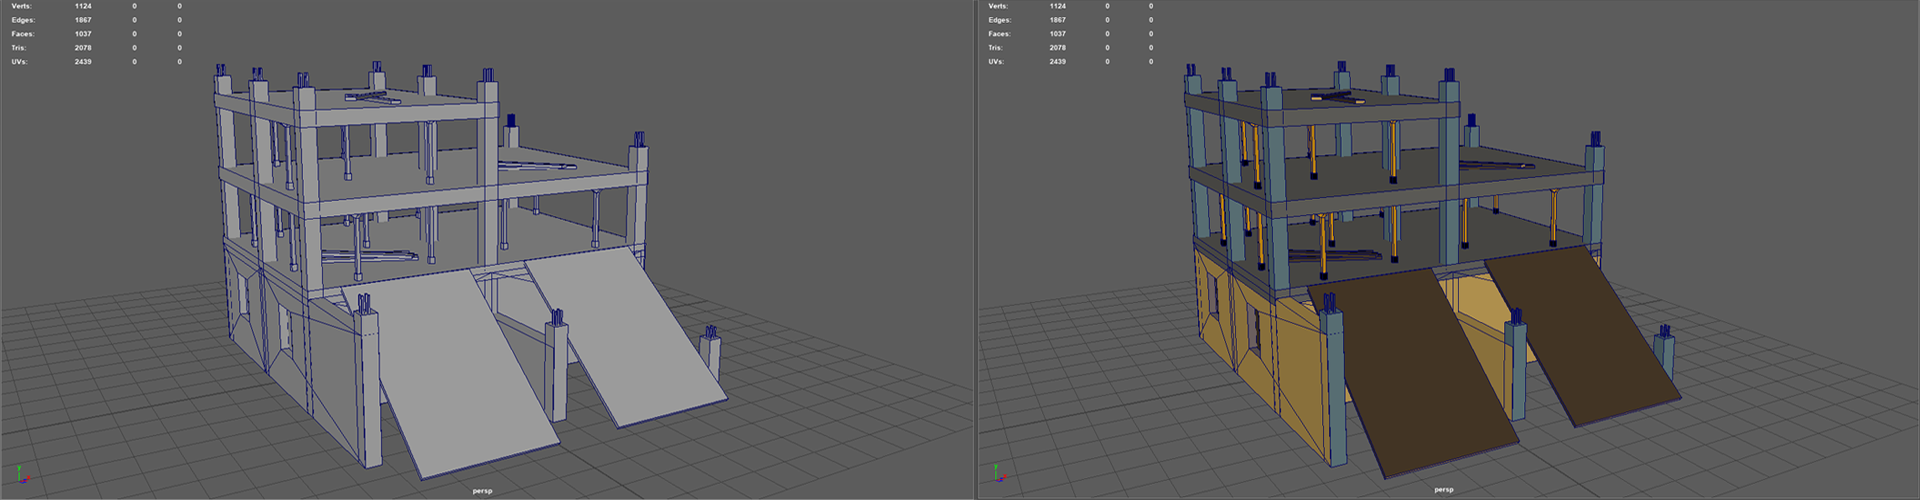Click the XYZ axis gizmo in left viewport
The height and width of the screenshot is (500, 1920).
point(19,476)
